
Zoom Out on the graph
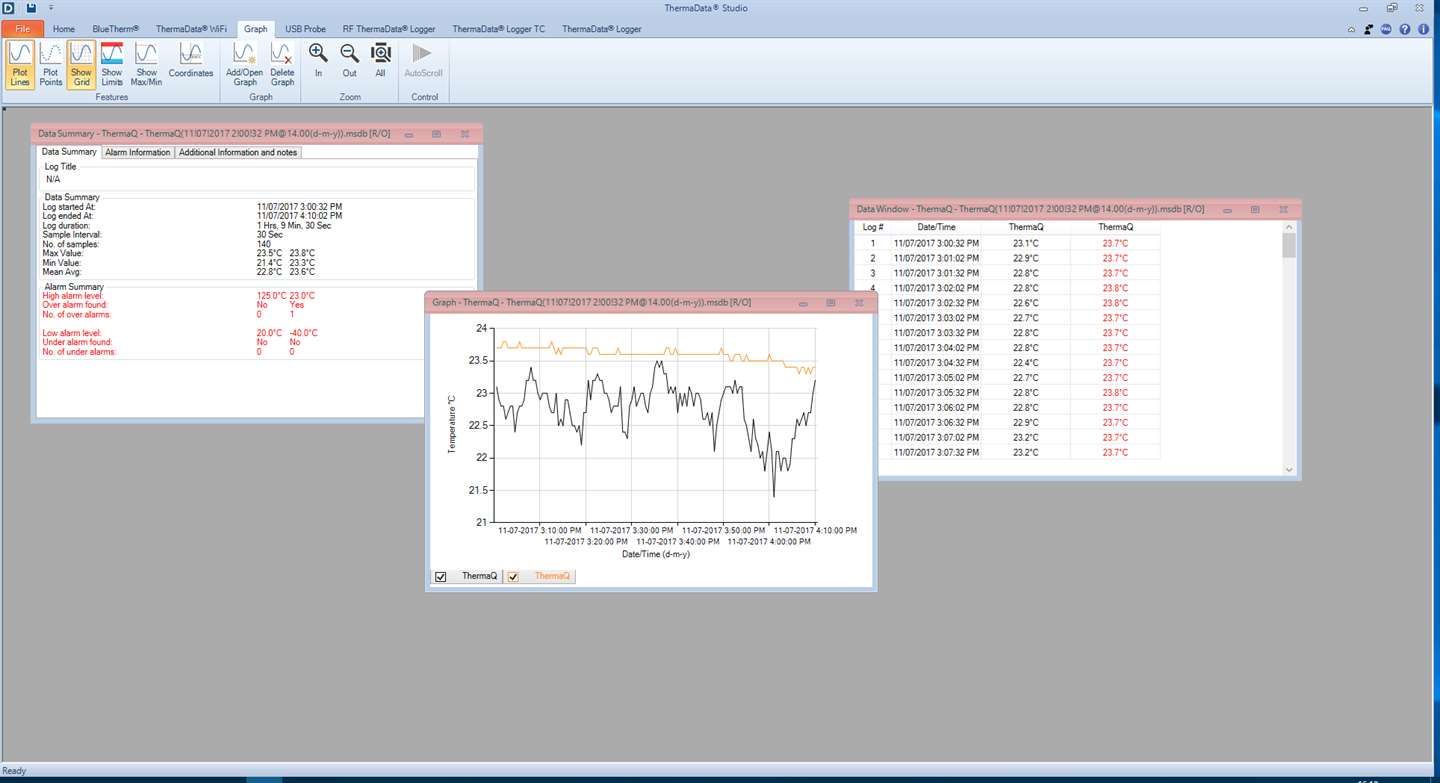tap(349, 60)
